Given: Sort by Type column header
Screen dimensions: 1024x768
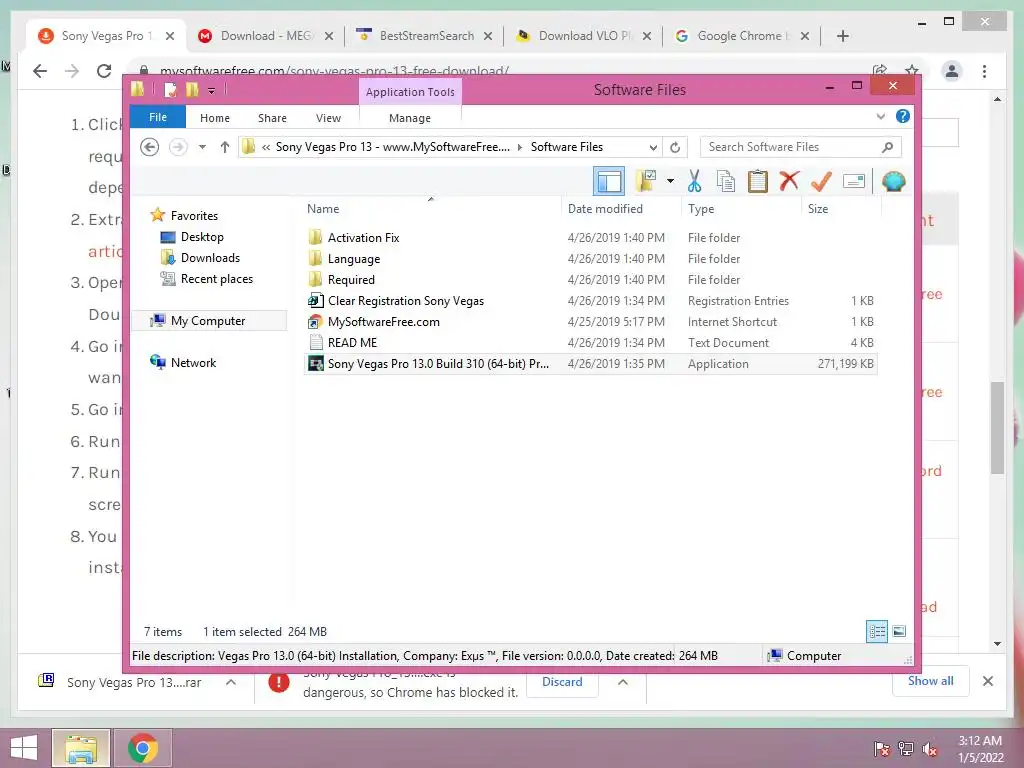Looking at the screenshot, I should (741, 209).
